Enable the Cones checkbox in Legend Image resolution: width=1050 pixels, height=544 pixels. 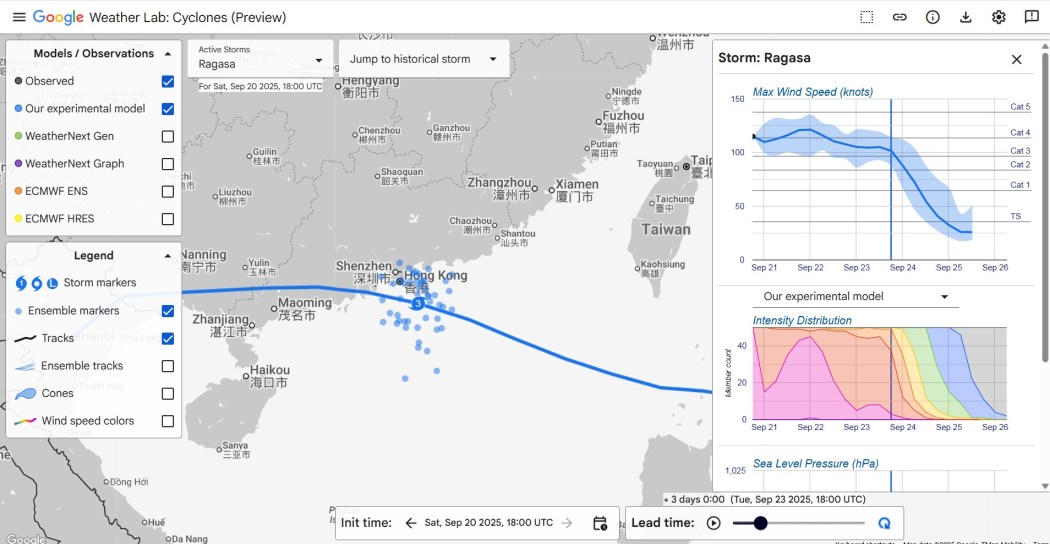[168, 394]
